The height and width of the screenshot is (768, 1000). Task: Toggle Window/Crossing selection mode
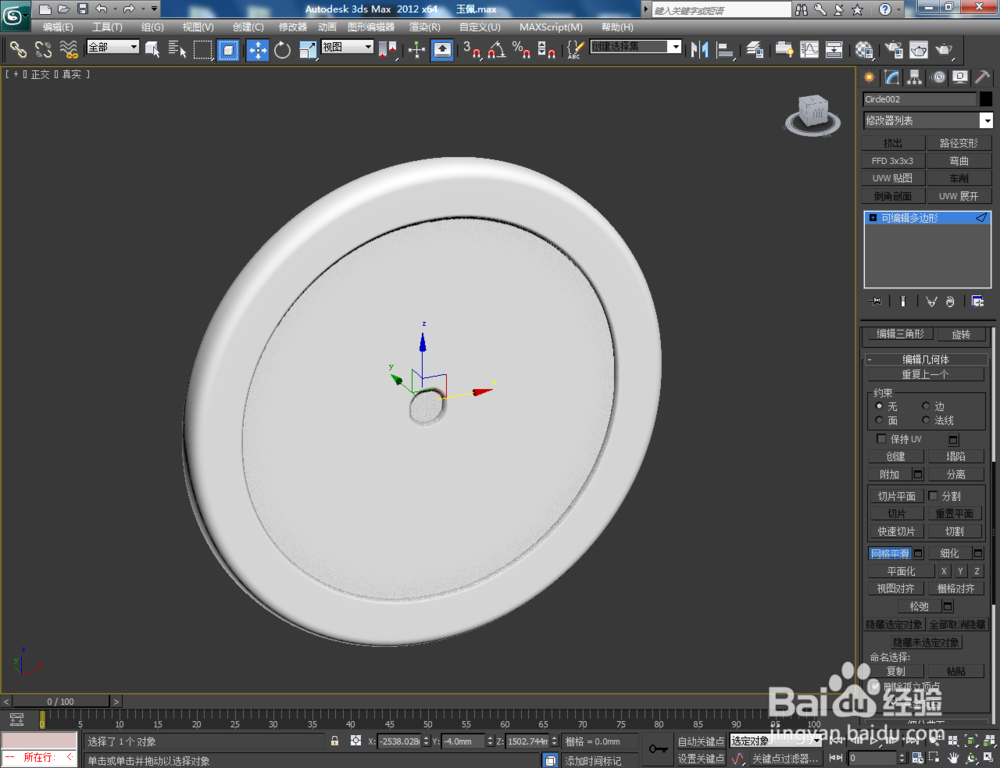point(228,49)
